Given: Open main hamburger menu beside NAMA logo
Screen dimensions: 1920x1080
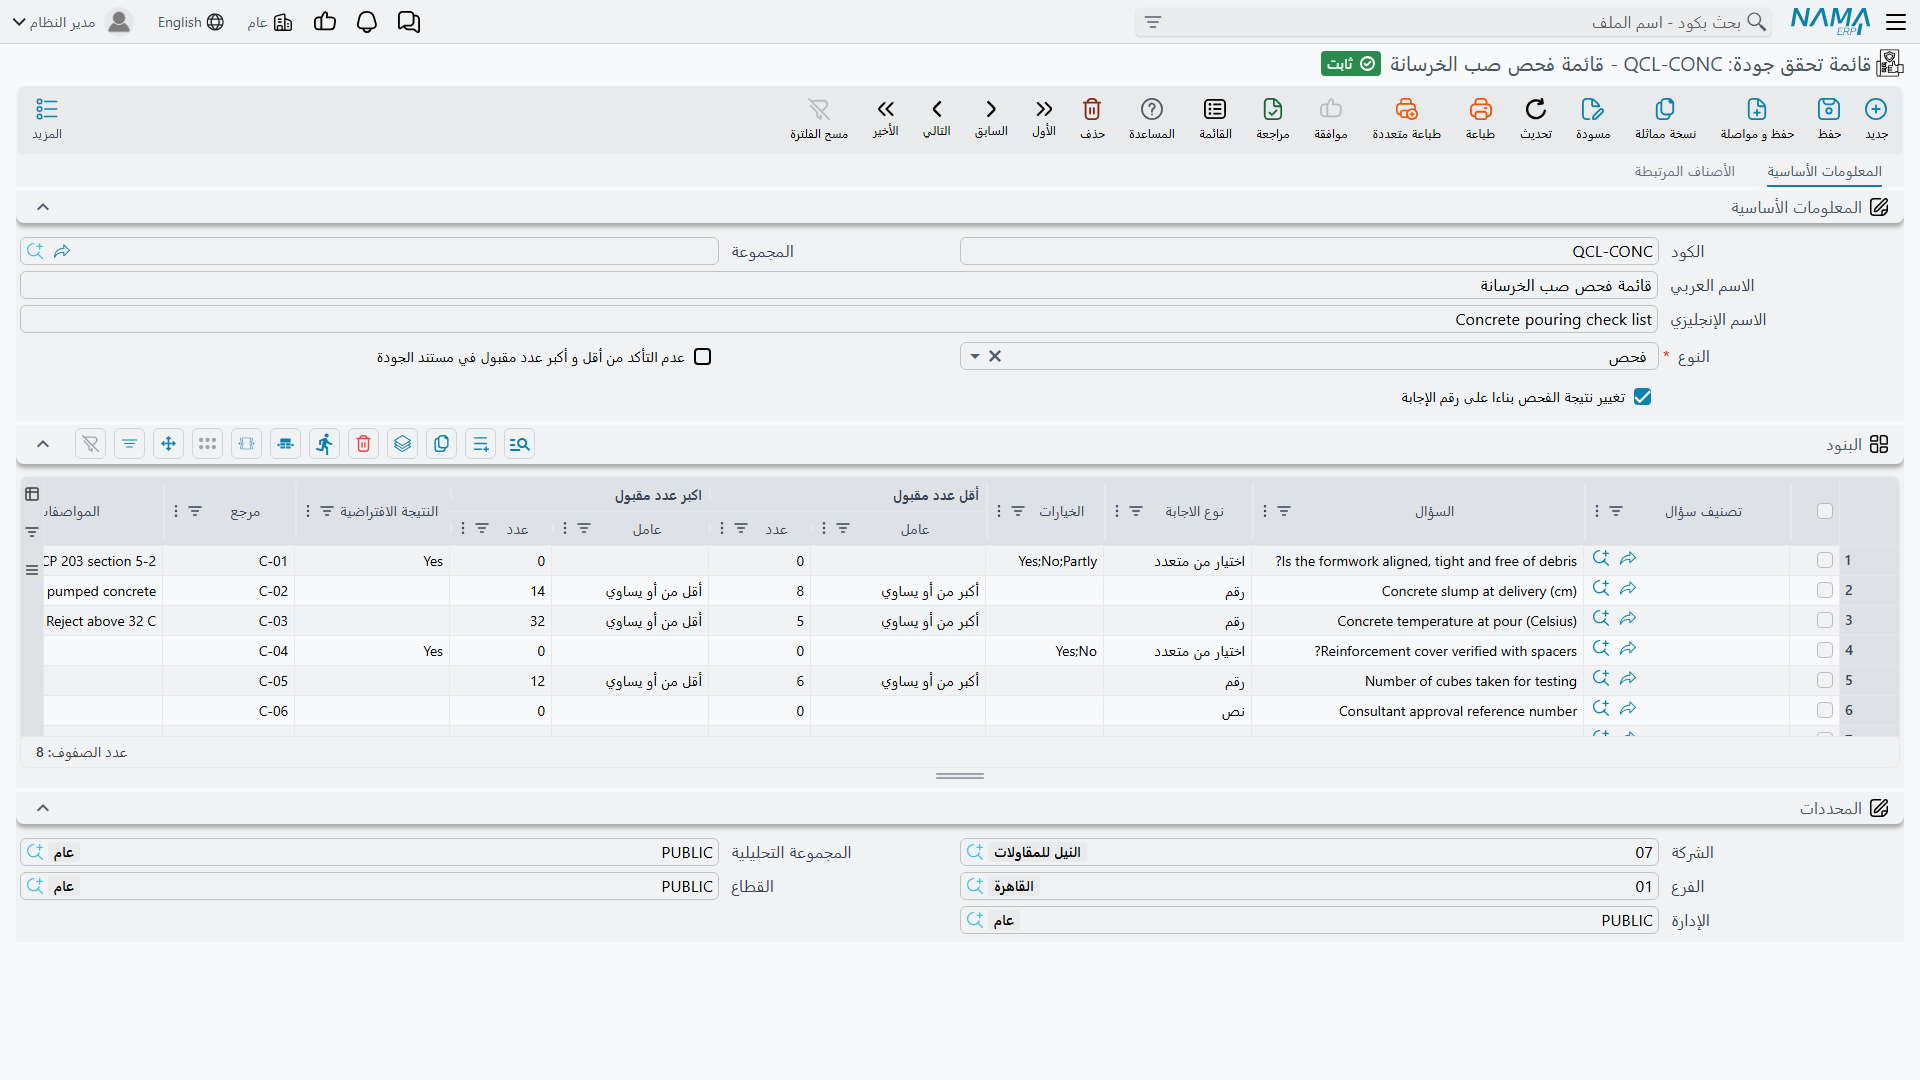Looking at the screenshot, I should point(1895,22).
